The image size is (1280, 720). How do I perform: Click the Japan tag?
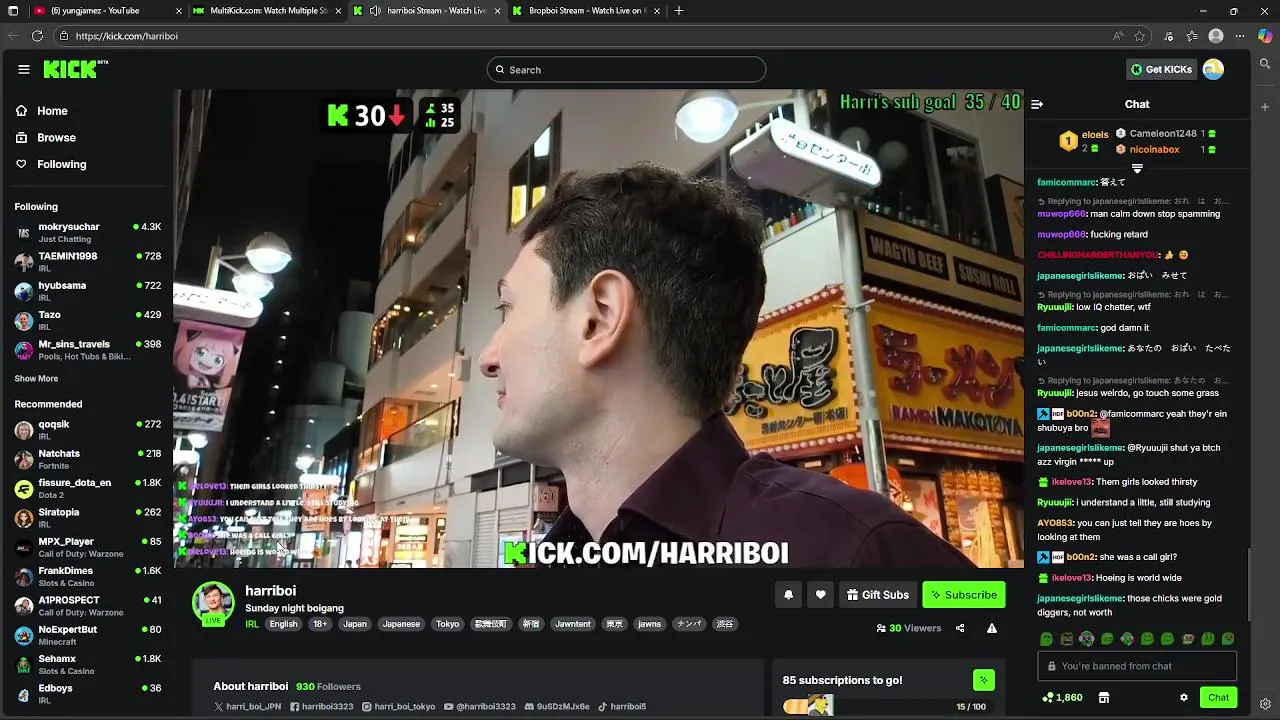click(355, 624)
